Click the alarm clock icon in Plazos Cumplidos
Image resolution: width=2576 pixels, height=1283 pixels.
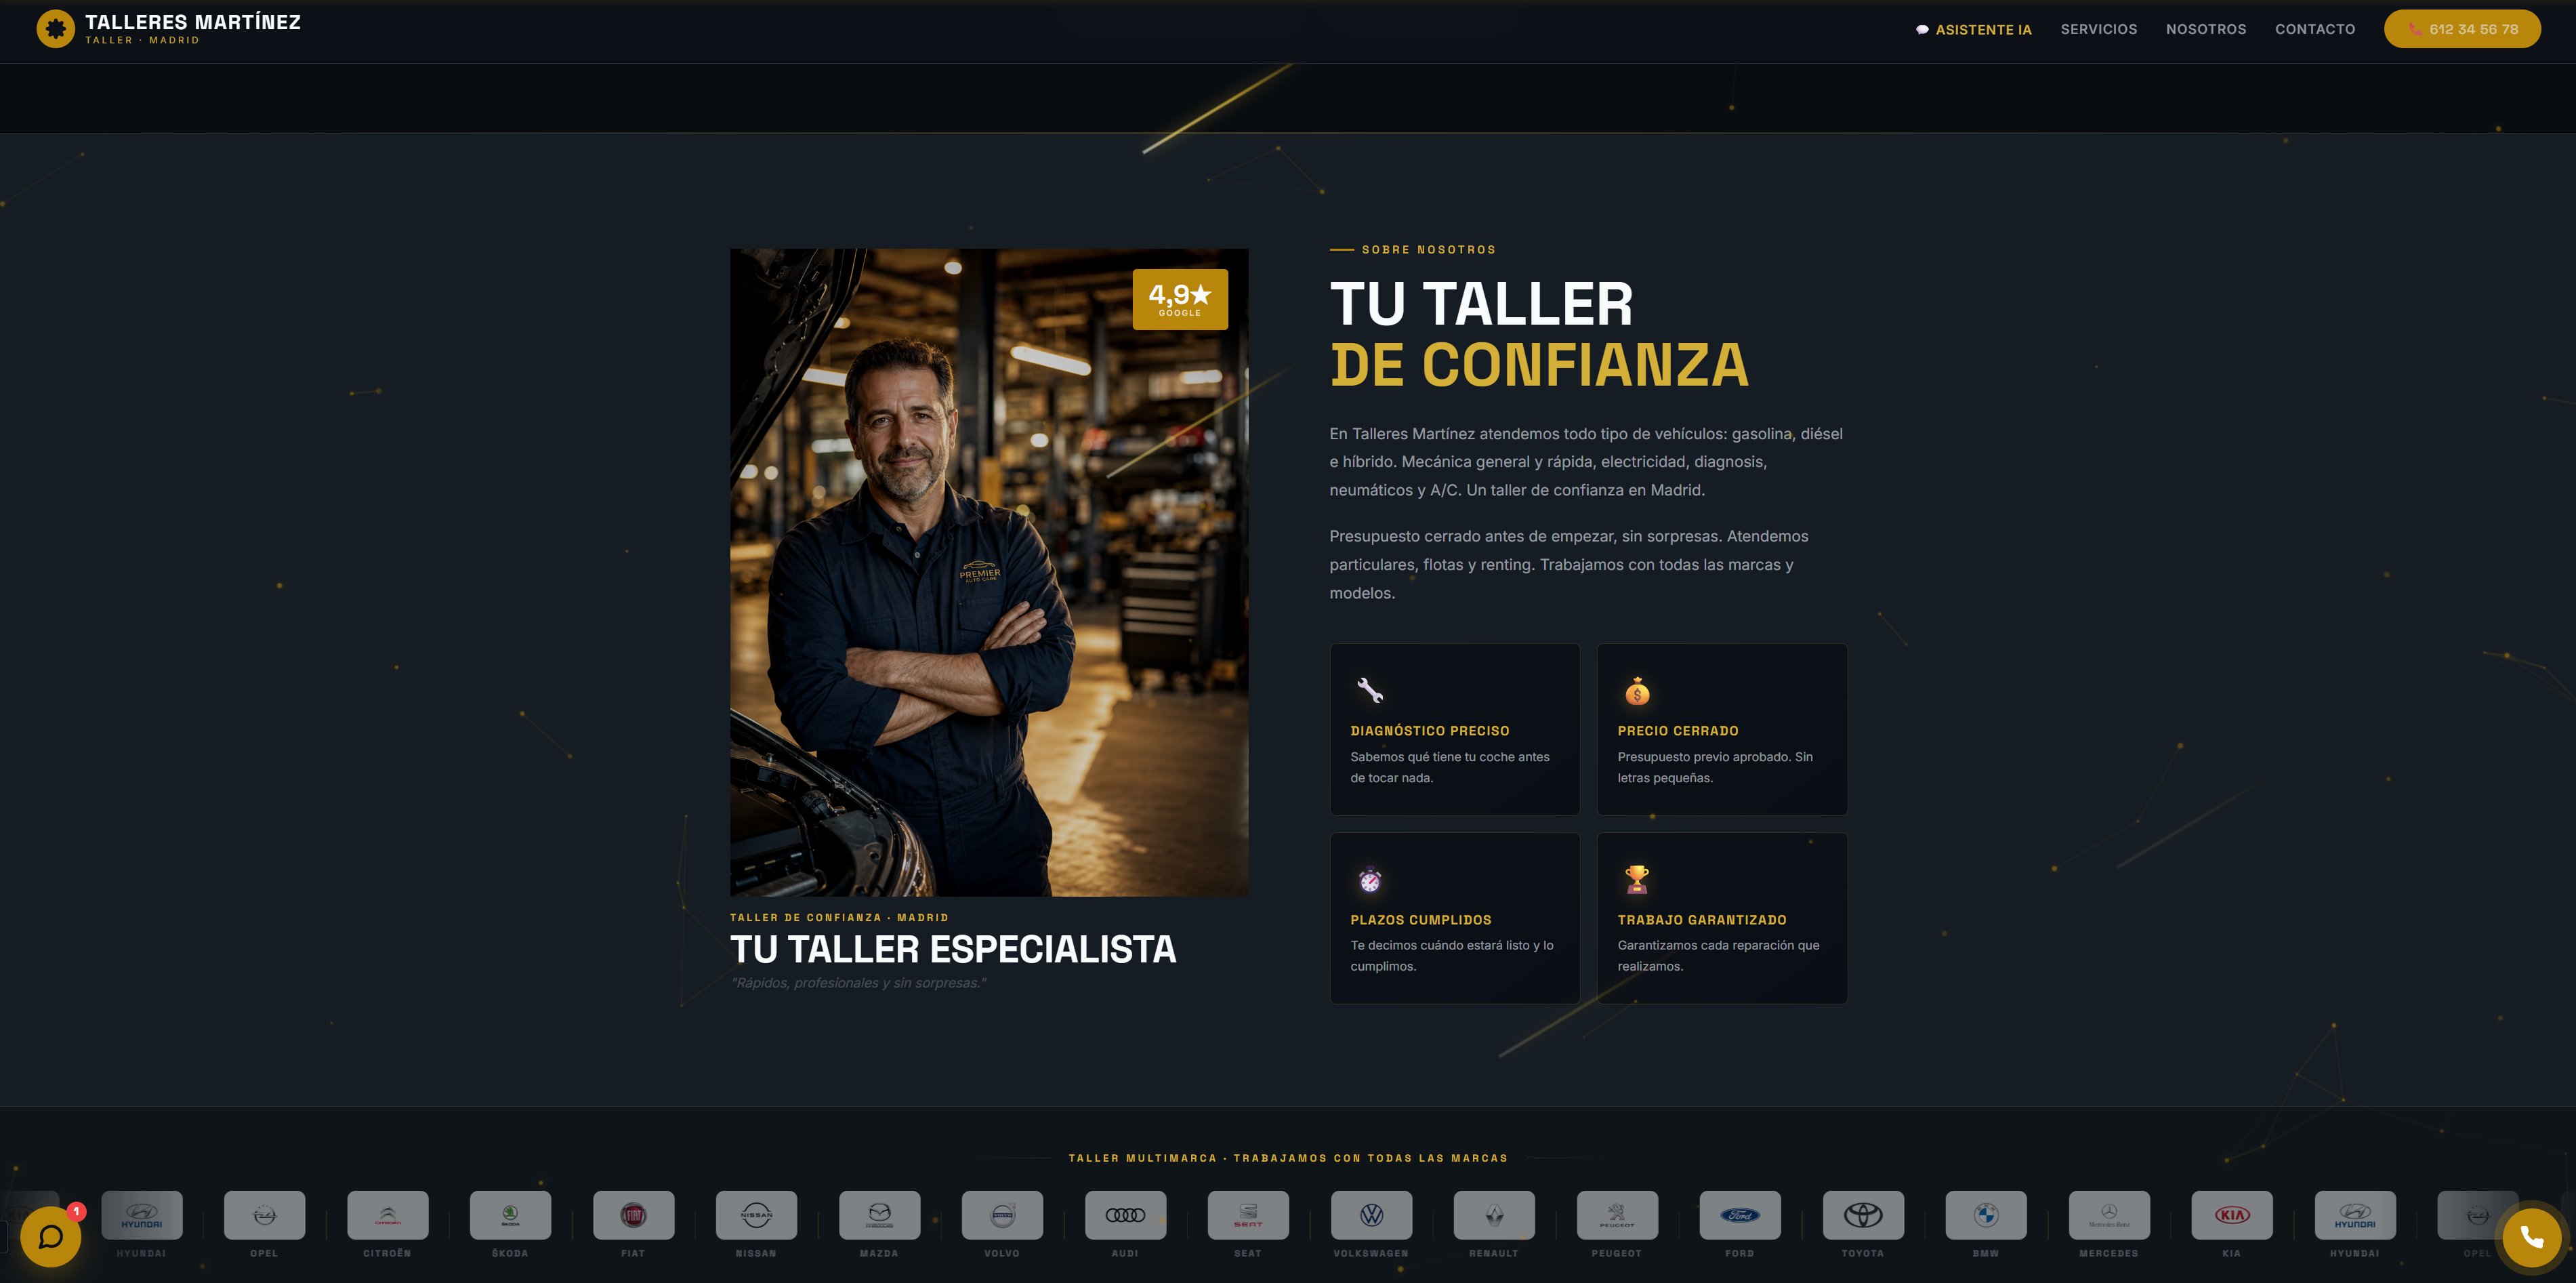pyautogui.click(x=1369, y=879)
